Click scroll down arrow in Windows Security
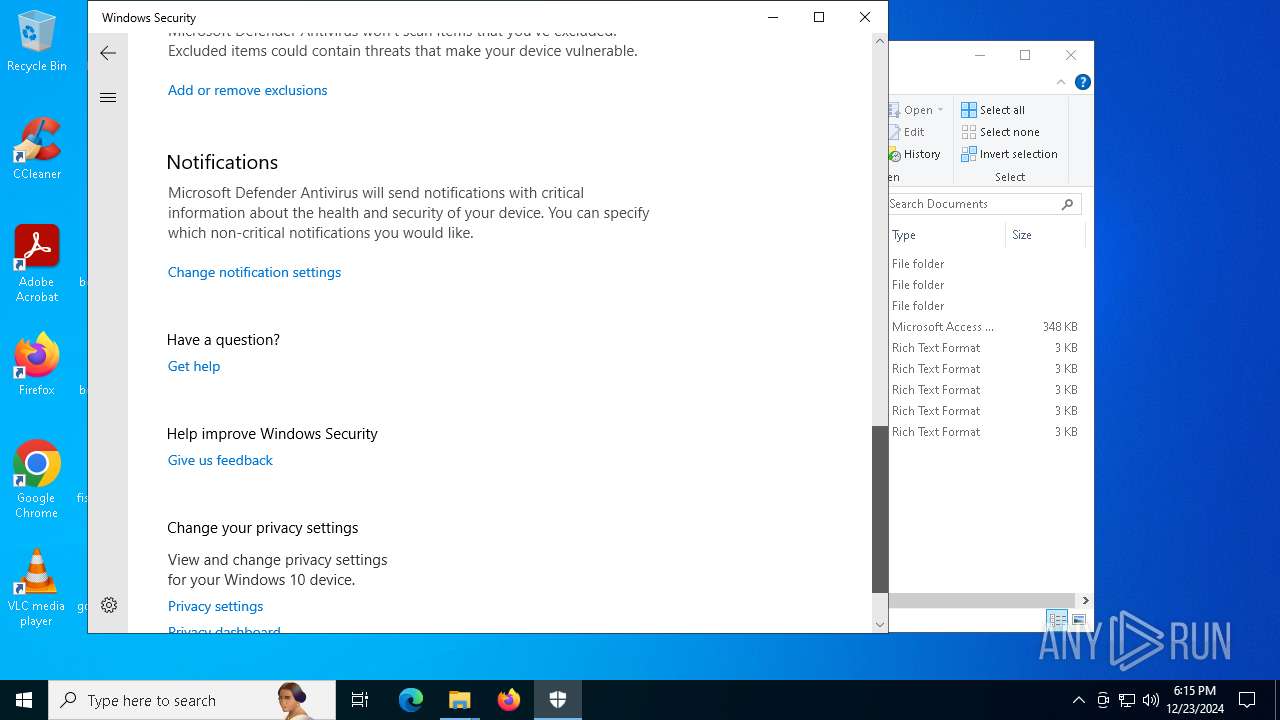The image size is (1280, 720). (x=880, y=624)
